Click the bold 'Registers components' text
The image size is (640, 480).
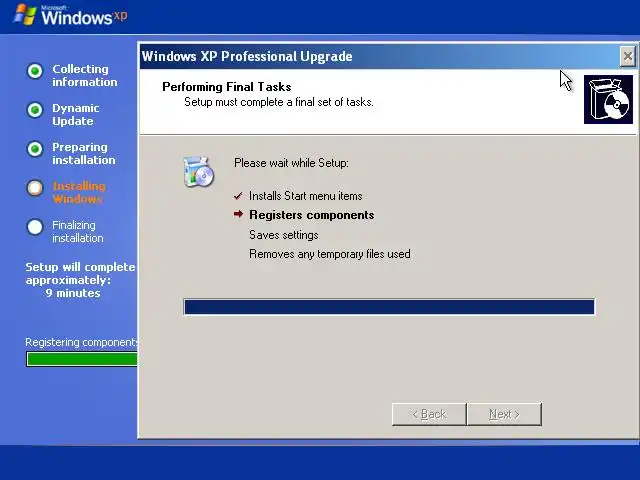coord(311,215)
